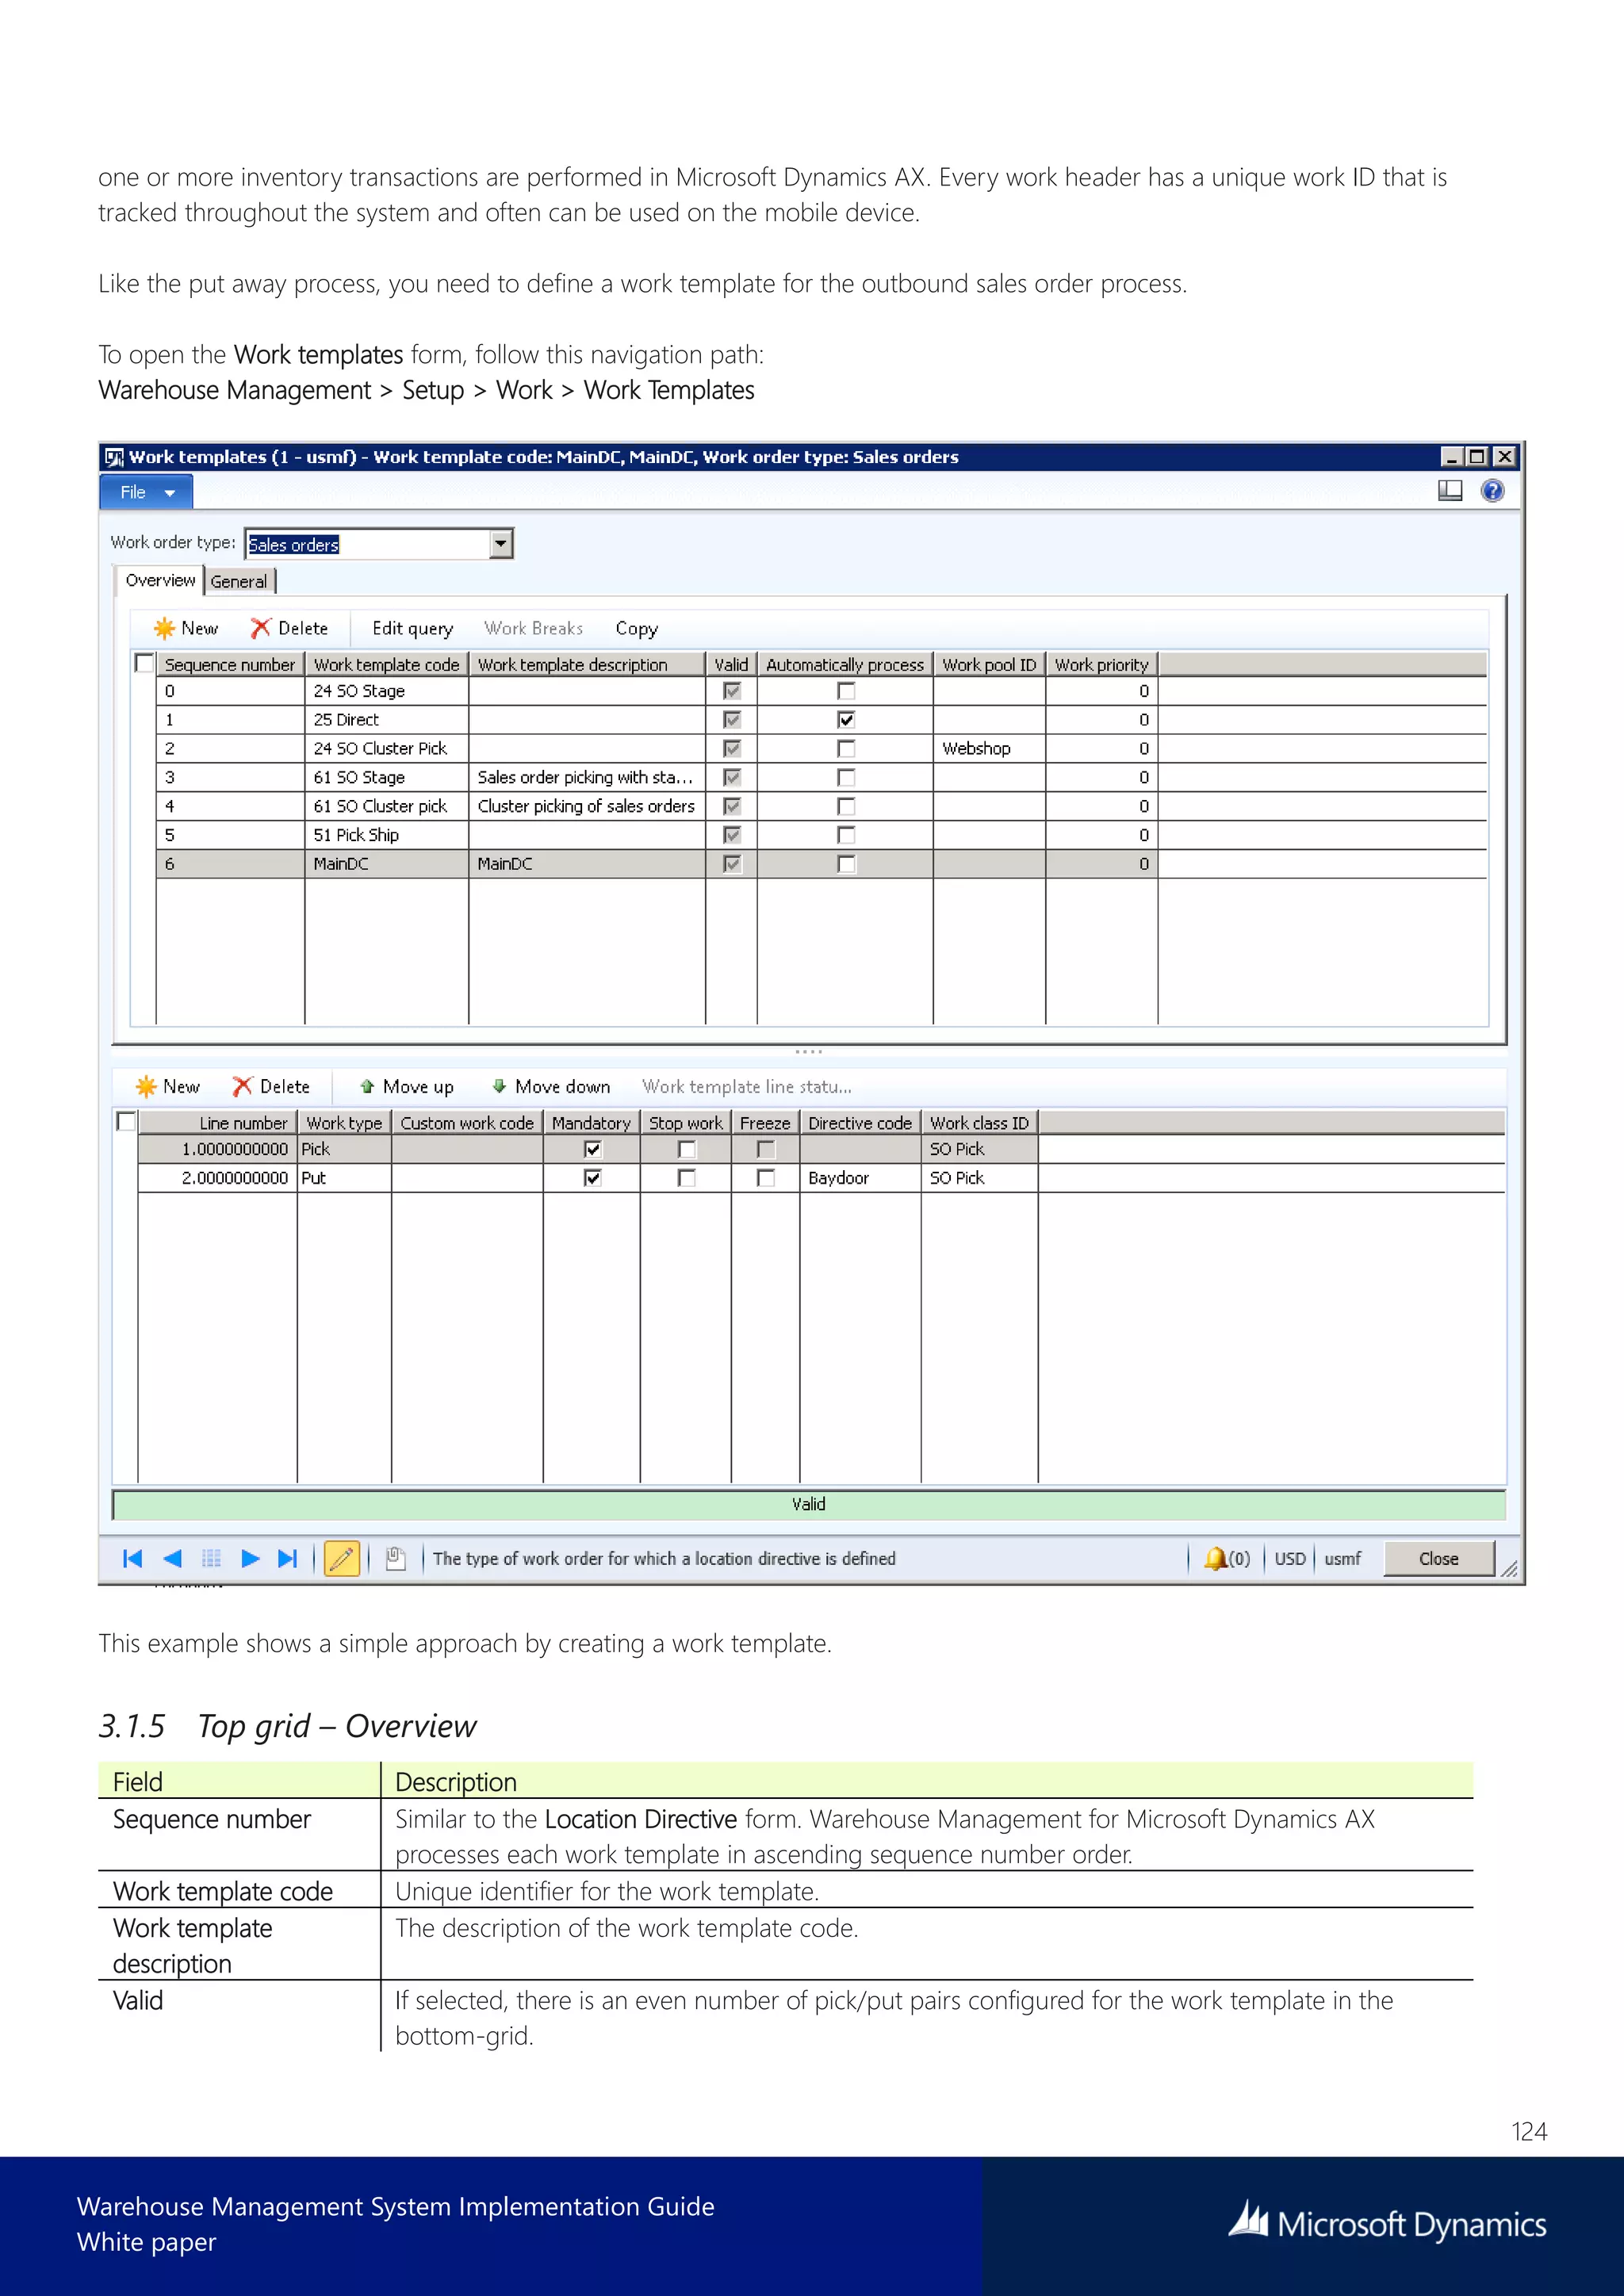Screen dimensions: 1624x2296
Task: Select the 61 SO Cluster pick cell
Action: [386, 806]
